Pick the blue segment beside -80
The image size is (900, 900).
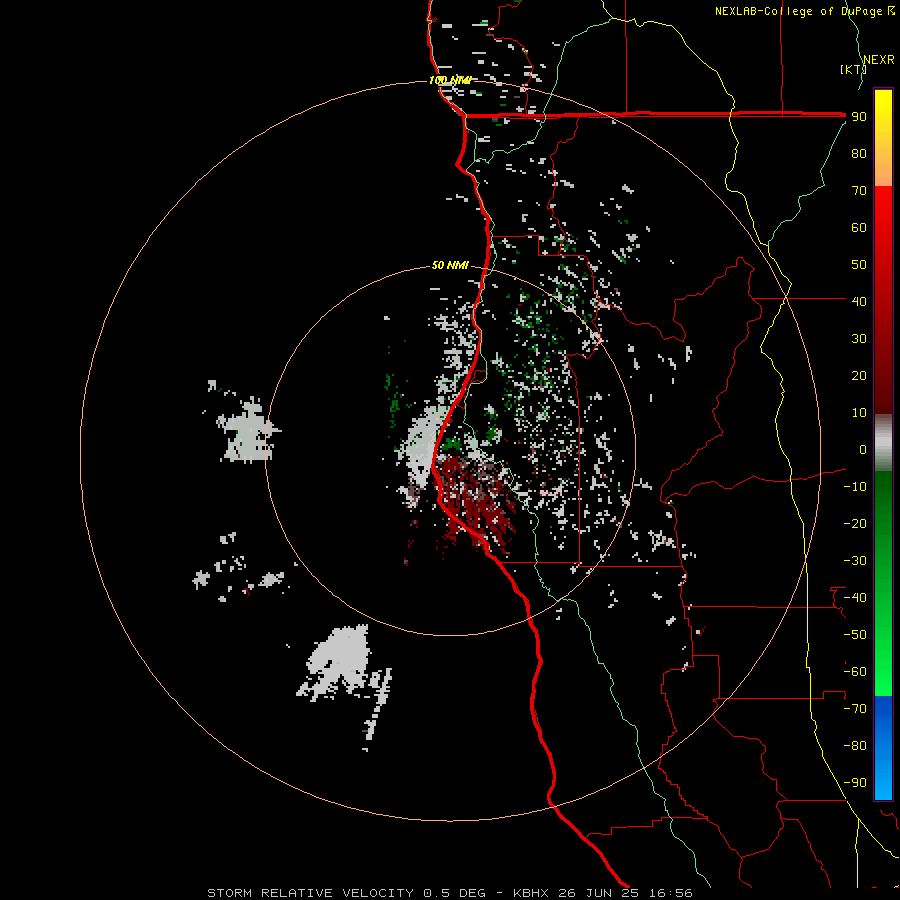coord(883,746)
